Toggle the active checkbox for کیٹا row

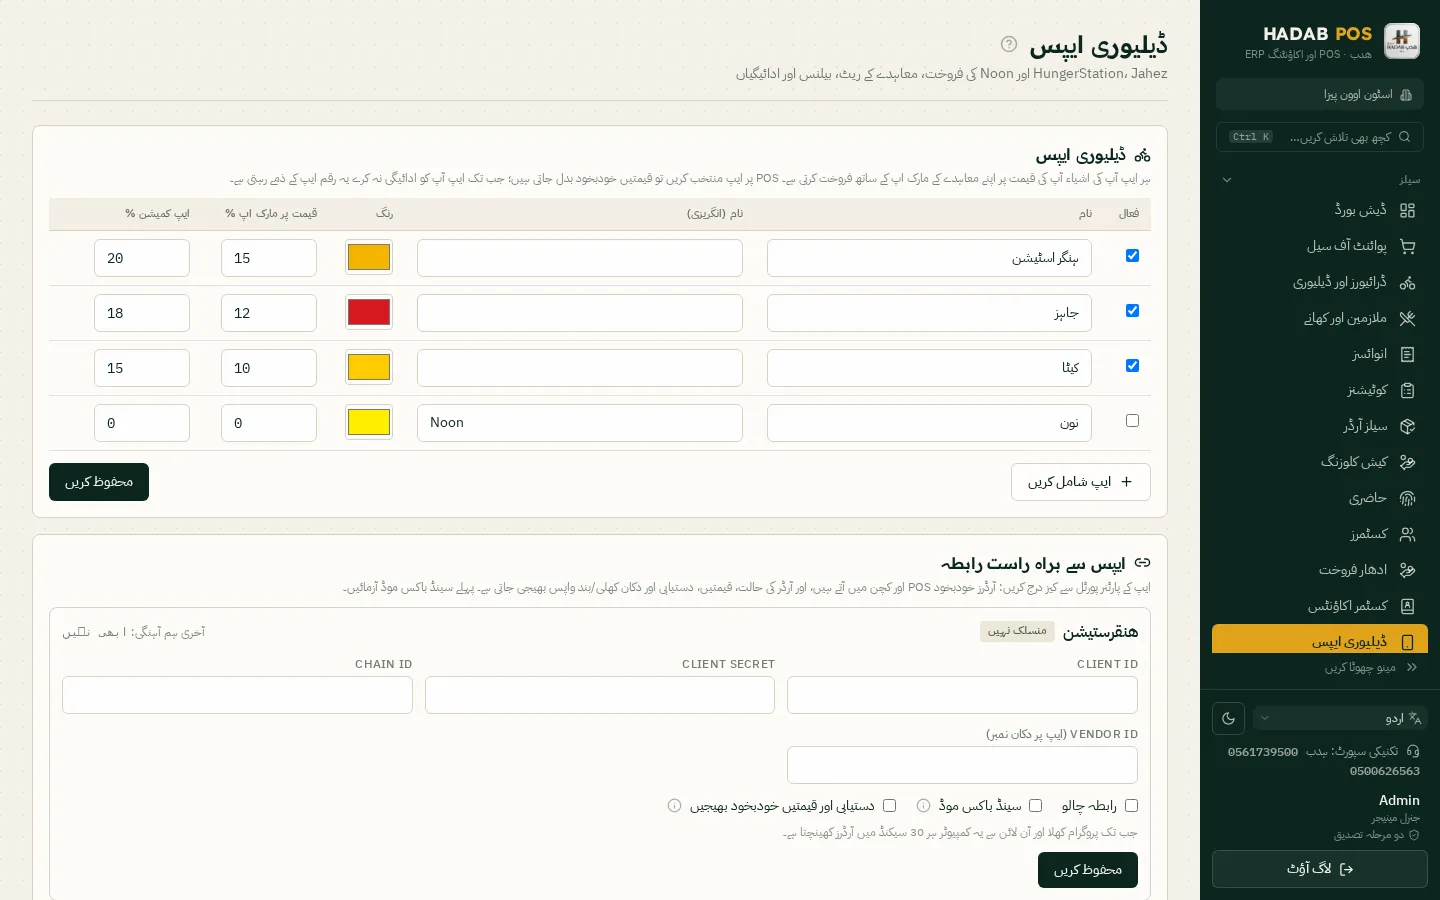[x=1132, y=366]
